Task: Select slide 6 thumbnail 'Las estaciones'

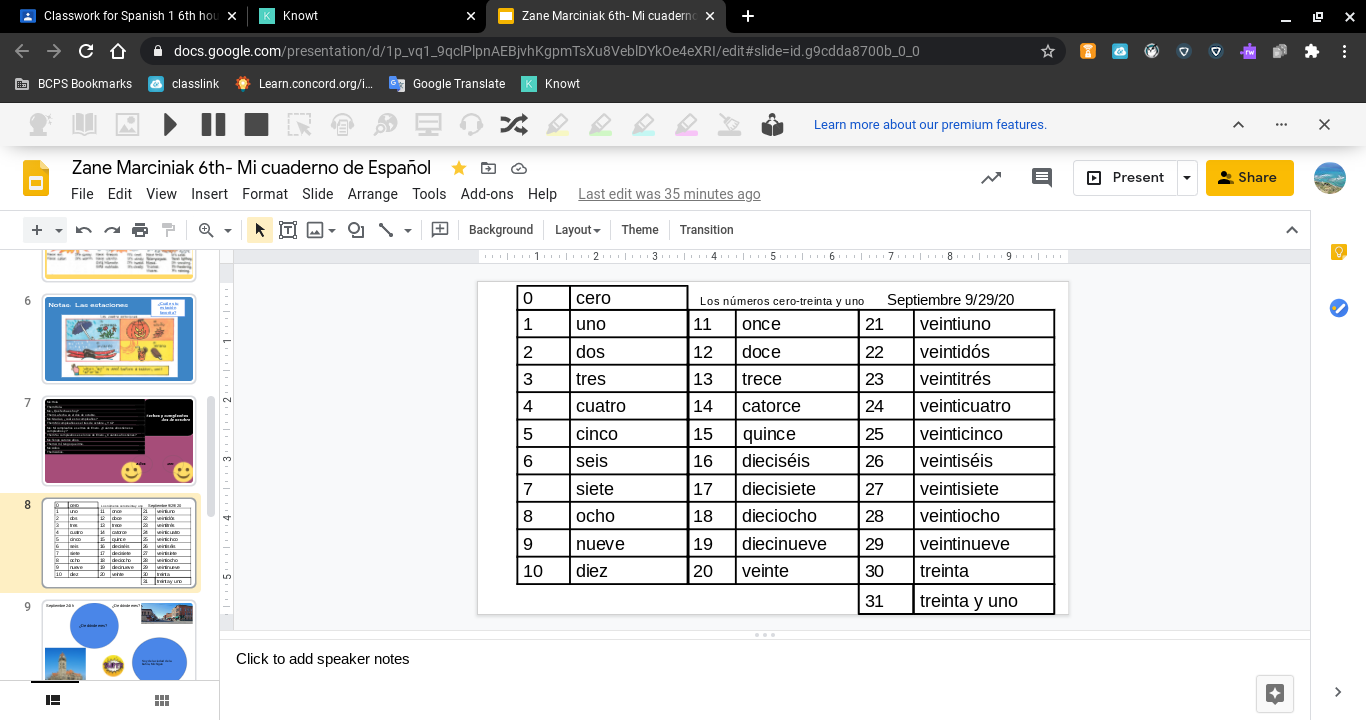Action: (x=119, y=339)
